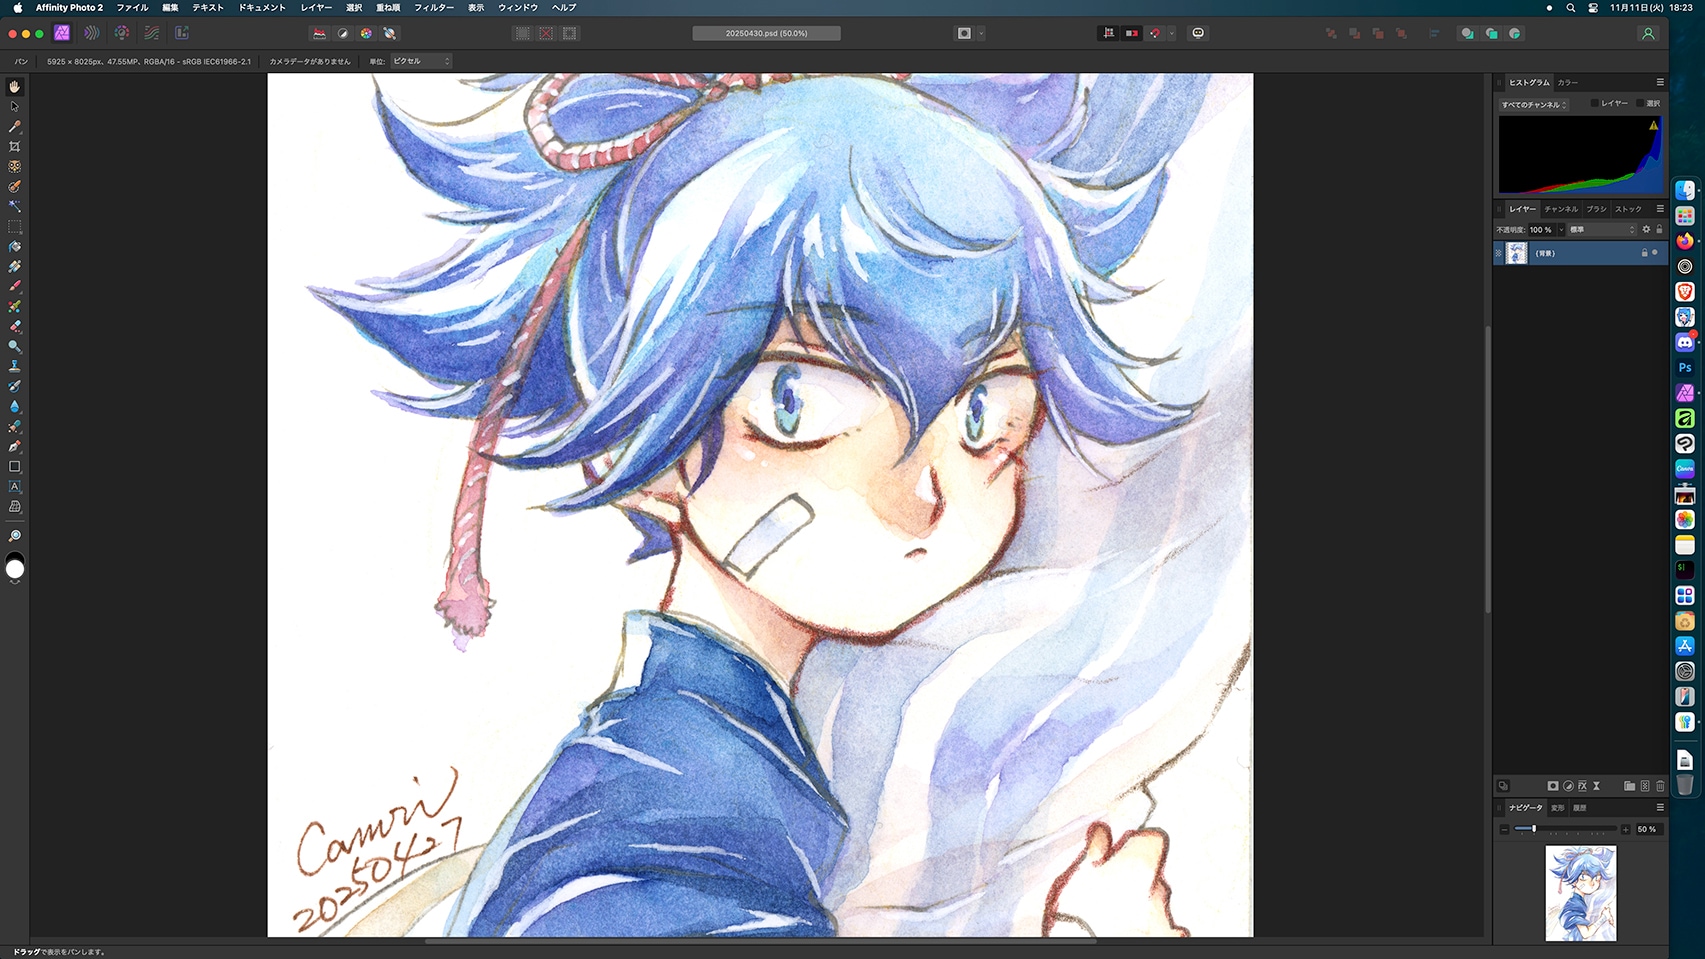This screenshot has height=959, width=1705.
Task: Select the Zoom magnifier tool
Action: coord(15,536)
